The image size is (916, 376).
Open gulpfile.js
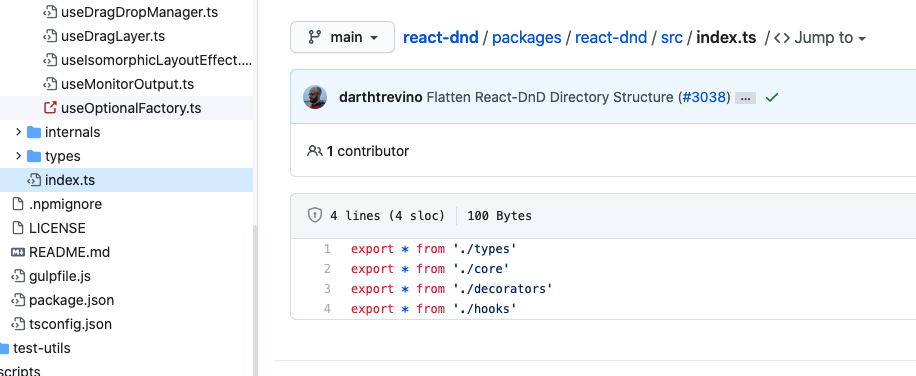coord(60,276)
